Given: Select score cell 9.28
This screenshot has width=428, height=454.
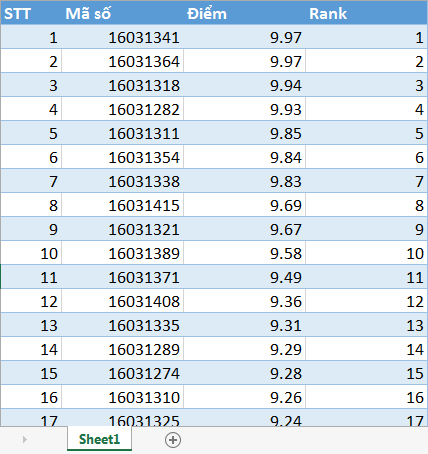Looking at the screenshot, I should click(244, 373).
